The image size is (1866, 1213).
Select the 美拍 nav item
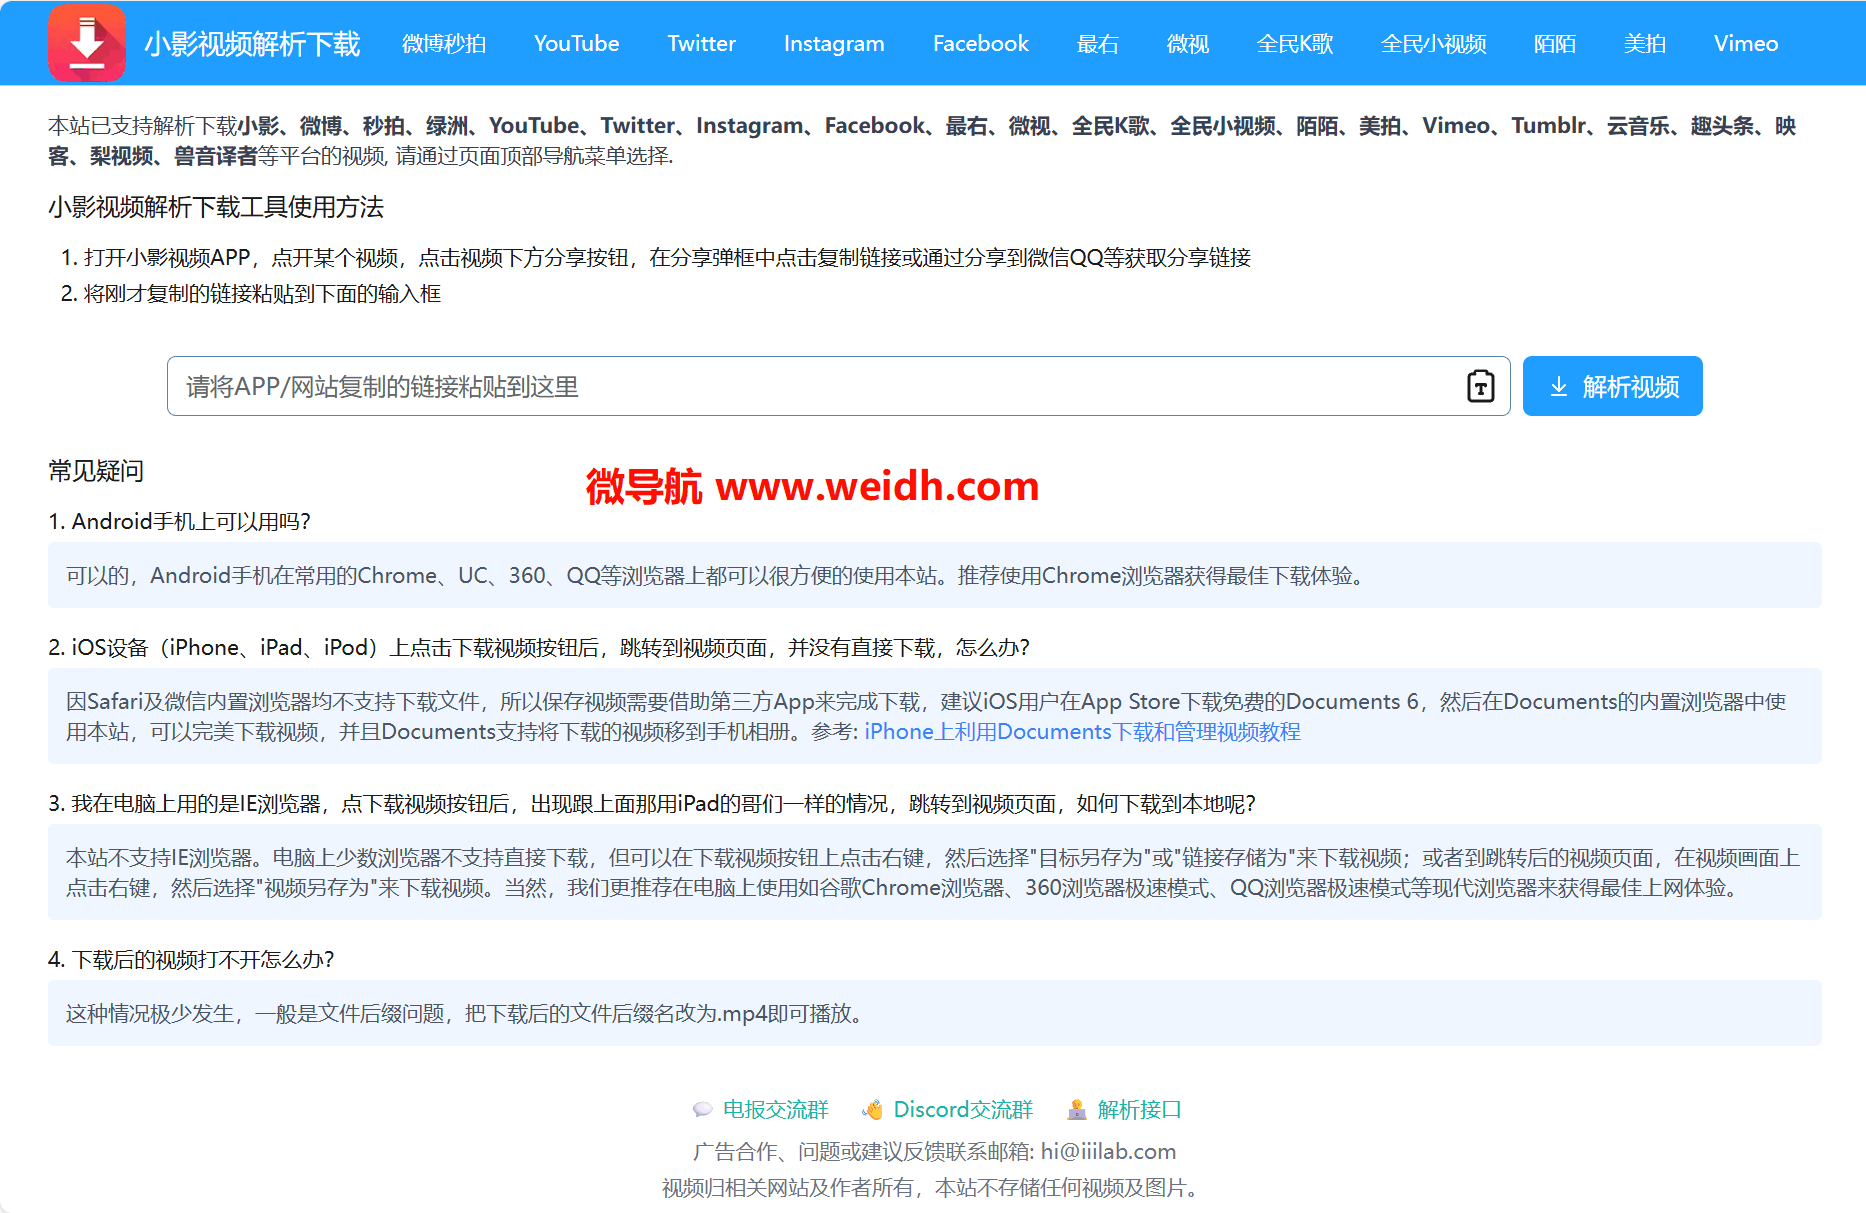[x=1645, y=44]
